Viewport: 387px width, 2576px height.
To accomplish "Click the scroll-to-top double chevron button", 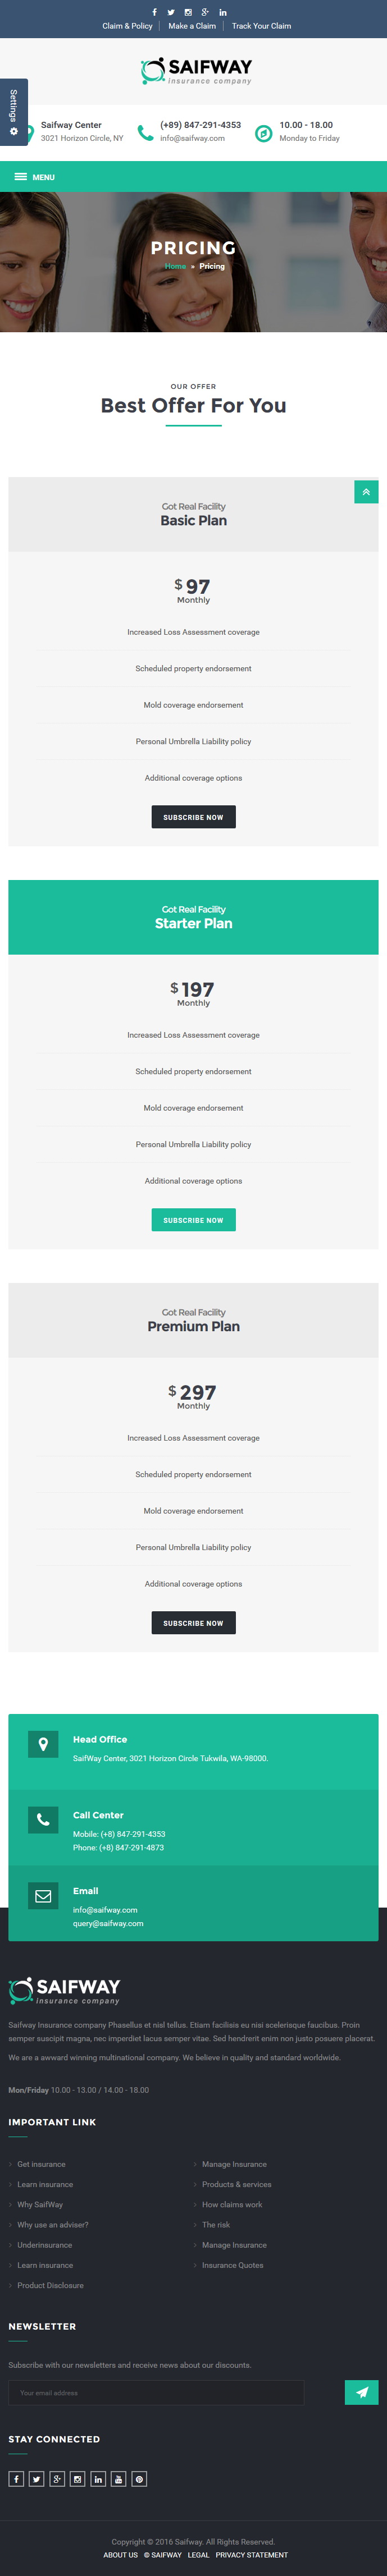I will pyautogui.click(x=366, y=492).
